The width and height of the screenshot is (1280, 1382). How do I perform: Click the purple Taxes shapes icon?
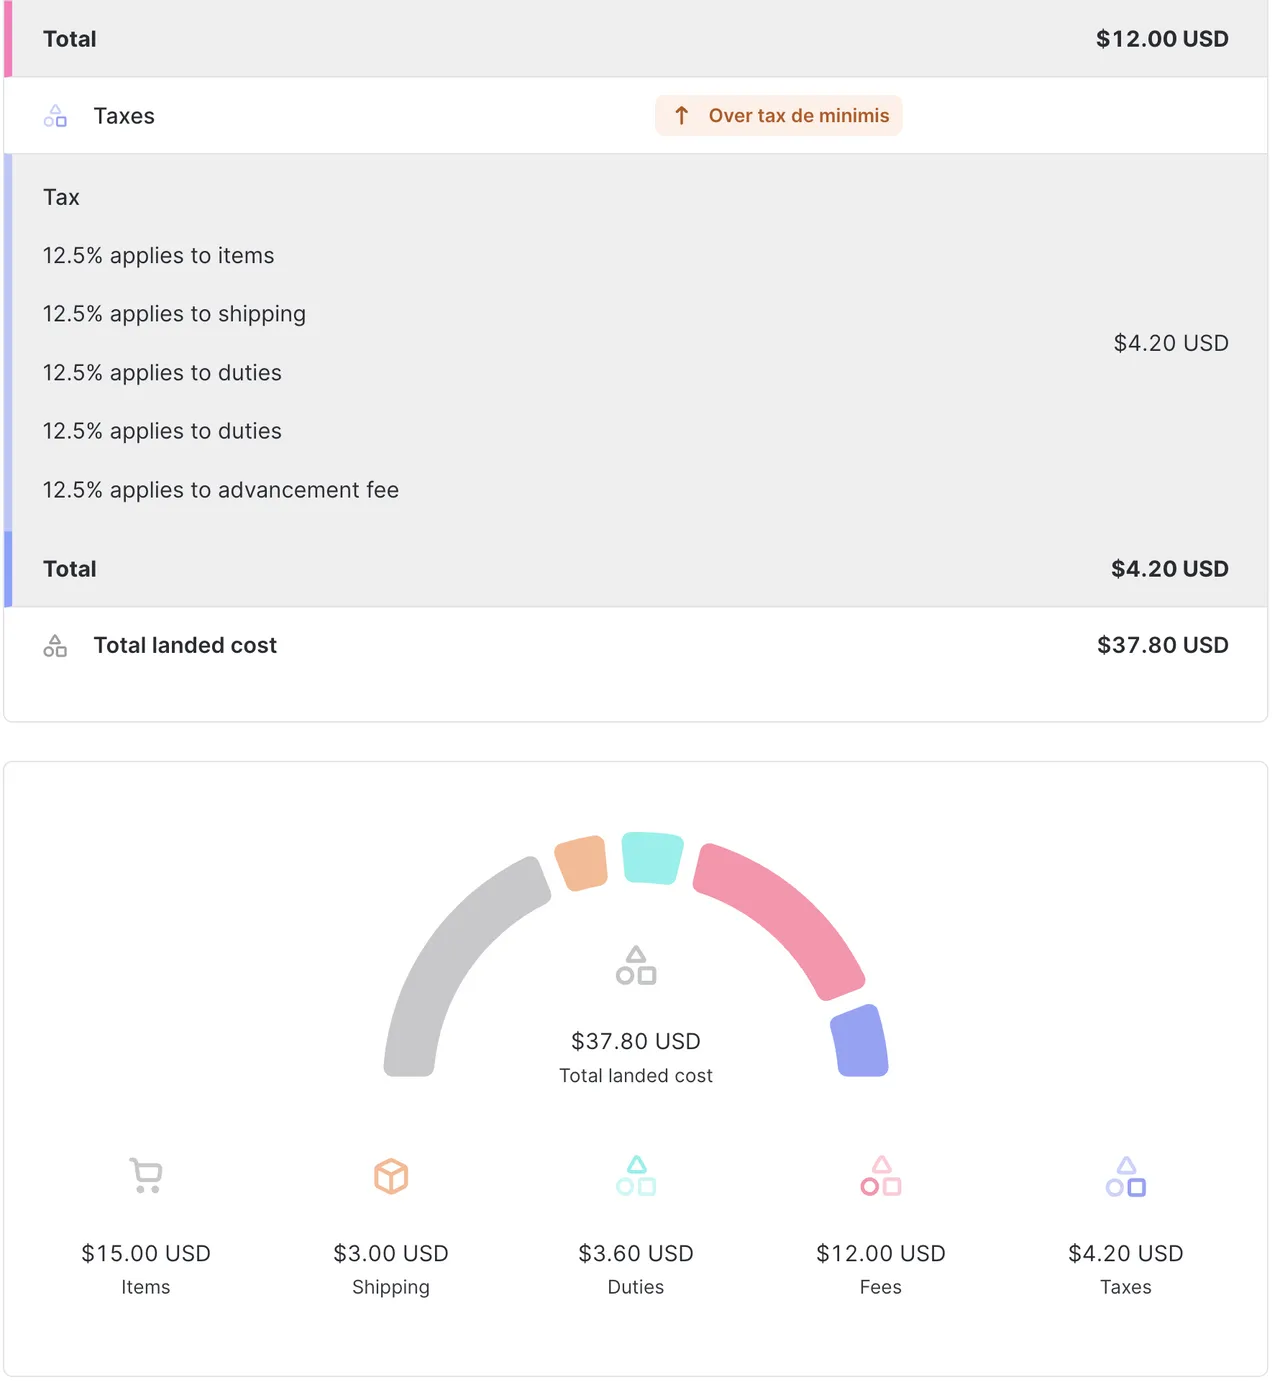(x=1124, y=1178)
